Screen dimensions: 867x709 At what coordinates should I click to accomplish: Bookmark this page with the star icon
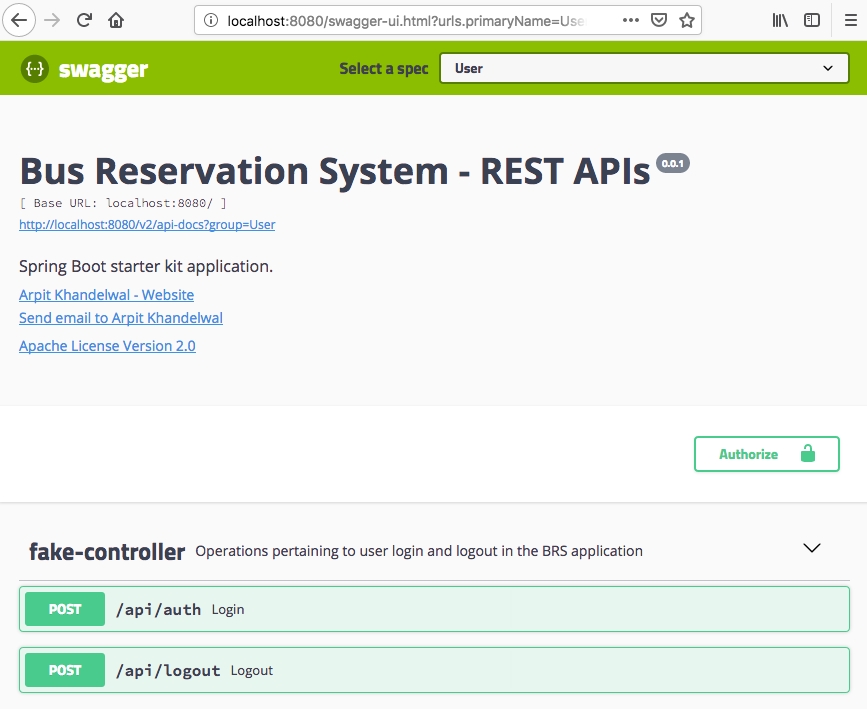(687, 20)
